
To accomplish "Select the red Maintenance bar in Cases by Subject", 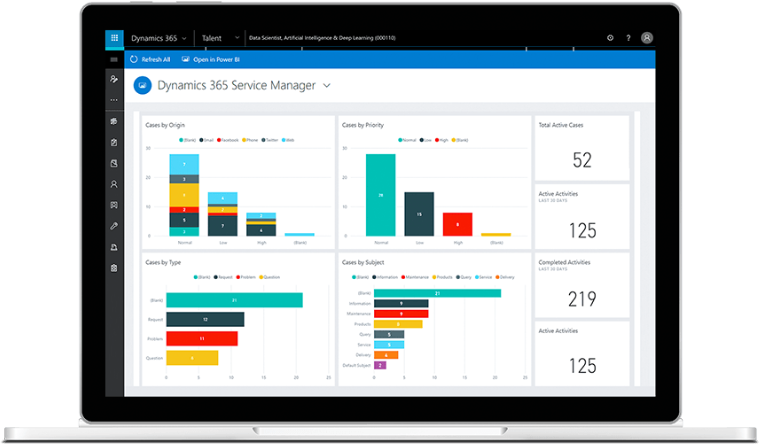I will click(x=401, y=314).
